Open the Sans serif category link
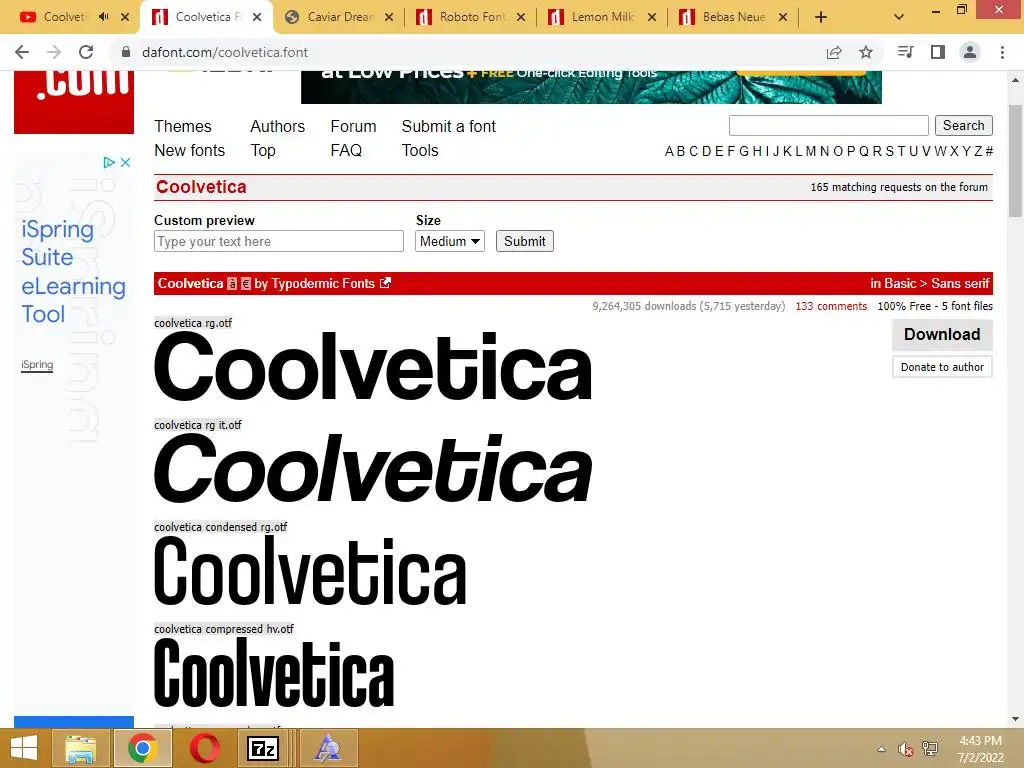The image size is (1024, 768). click(x=960, y=283)
